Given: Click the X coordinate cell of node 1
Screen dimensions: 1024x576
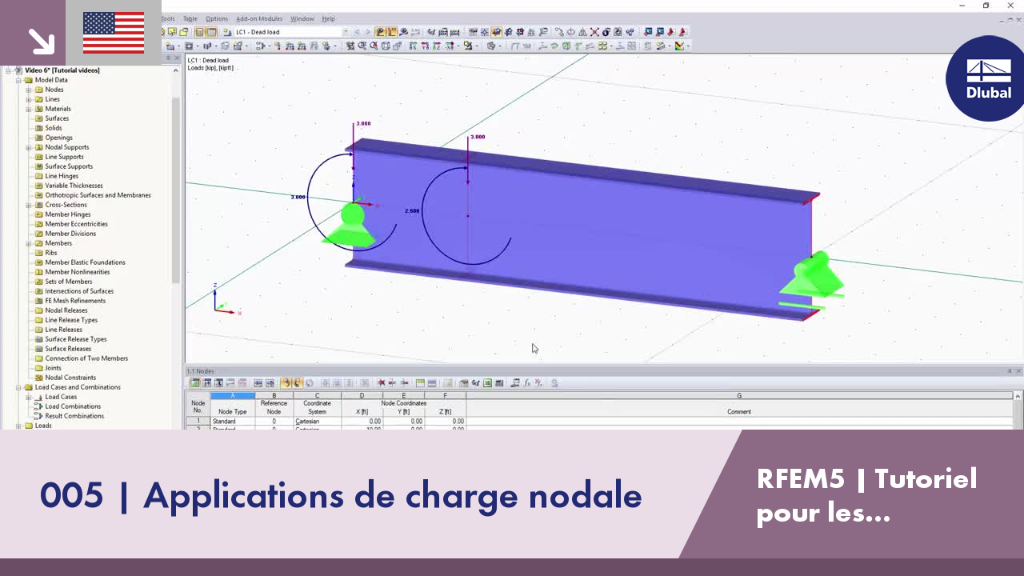Looking at the screenshot, I should [x=362, y=421].
